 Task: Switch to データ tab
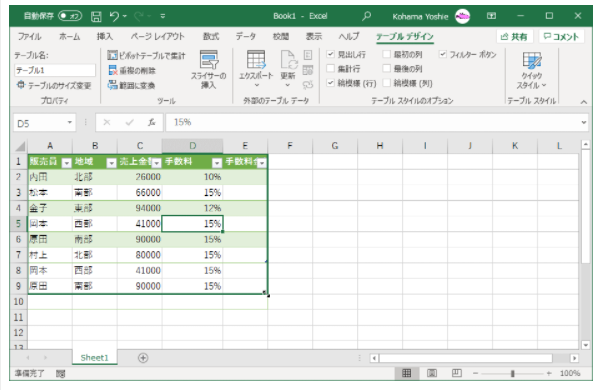[x=246, y=36]
